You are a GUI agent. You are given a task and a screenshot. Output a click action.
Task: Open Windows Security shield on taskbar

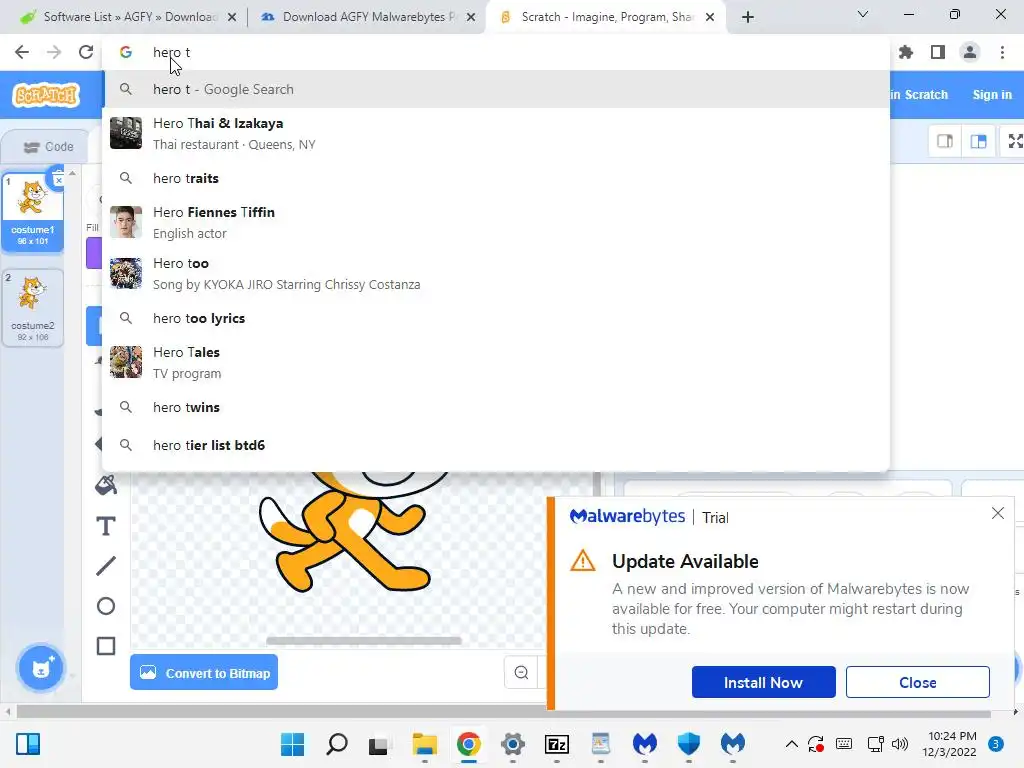[x=688, y=744]
